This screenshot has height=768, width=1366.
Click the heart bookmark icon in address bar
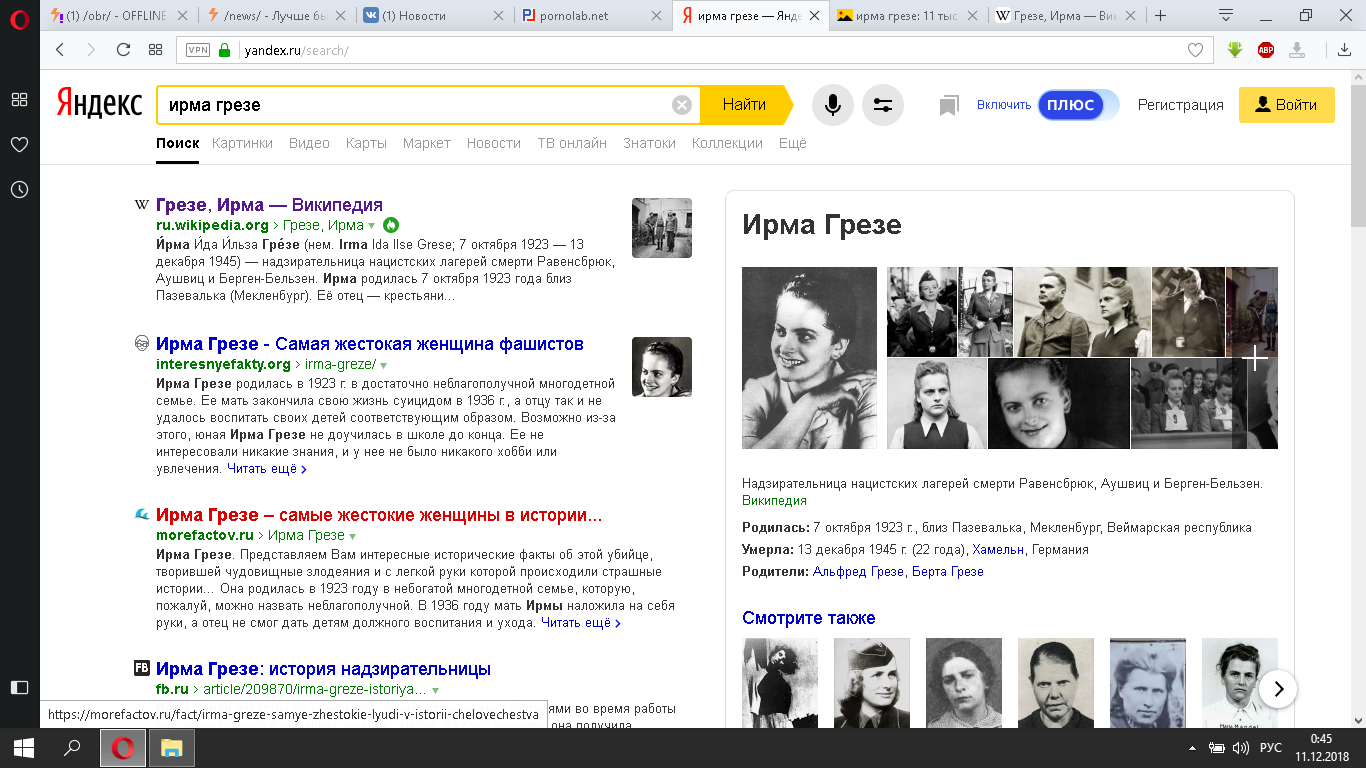[x=1195, y=50]
